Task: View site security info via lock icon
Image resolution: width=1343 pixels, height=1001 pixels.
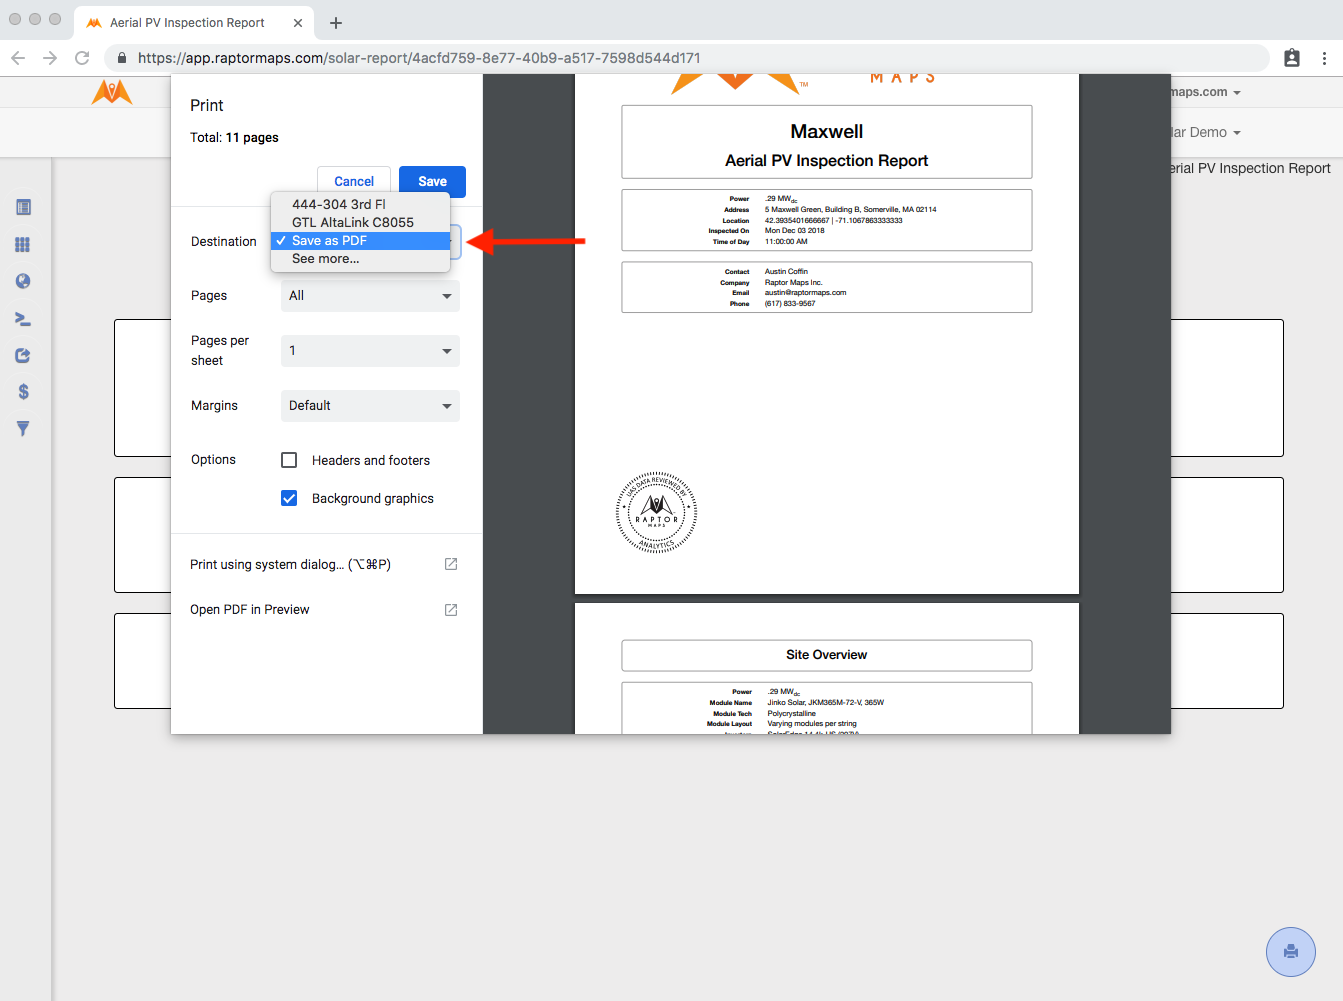Action: coord(122,58)
